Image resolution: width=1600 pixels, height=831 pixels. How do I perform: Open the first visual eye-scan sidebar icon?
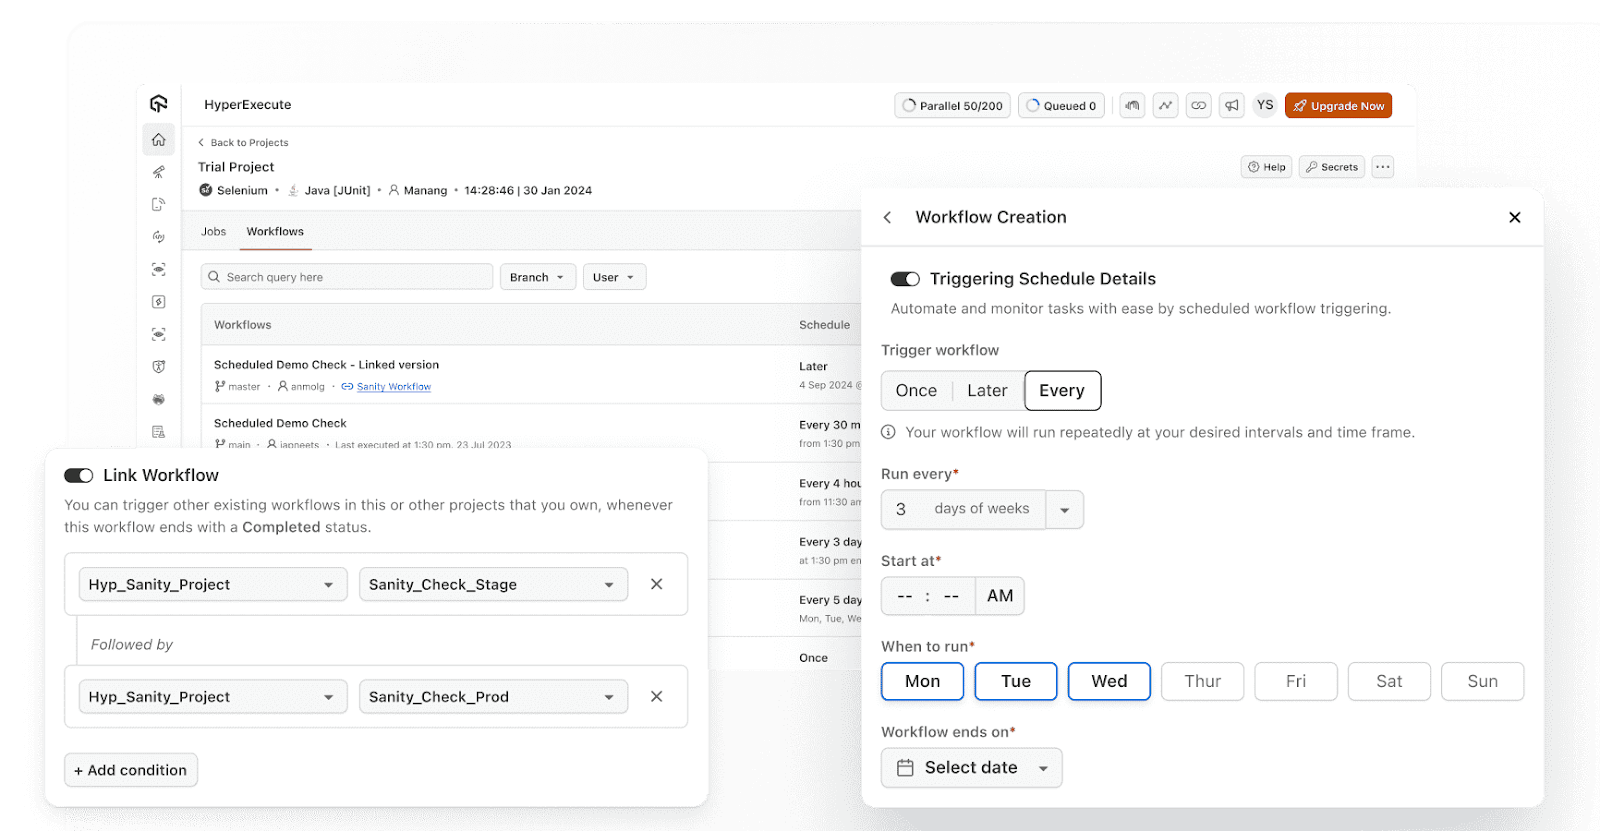pos(158,269)
